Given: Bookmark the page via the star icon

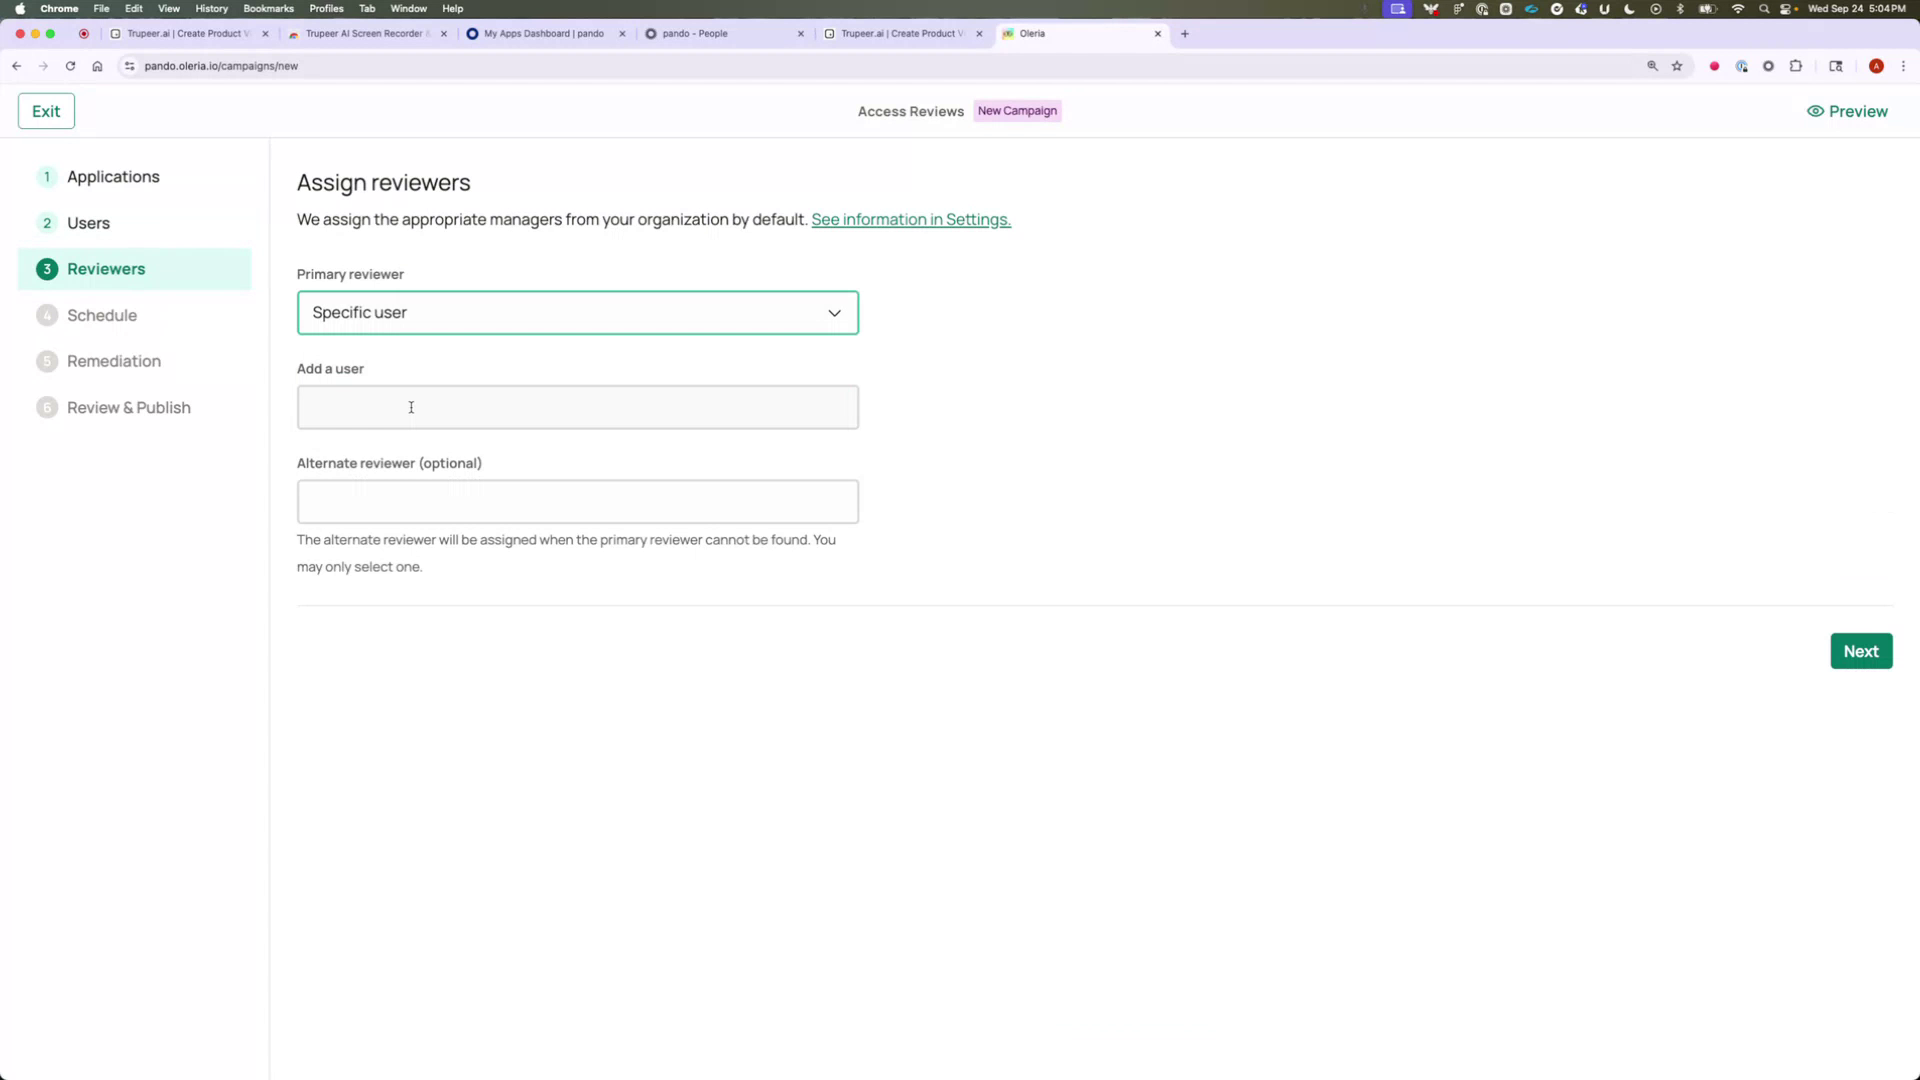Looking at the screenshot, I should click(x=1677, y=66).
